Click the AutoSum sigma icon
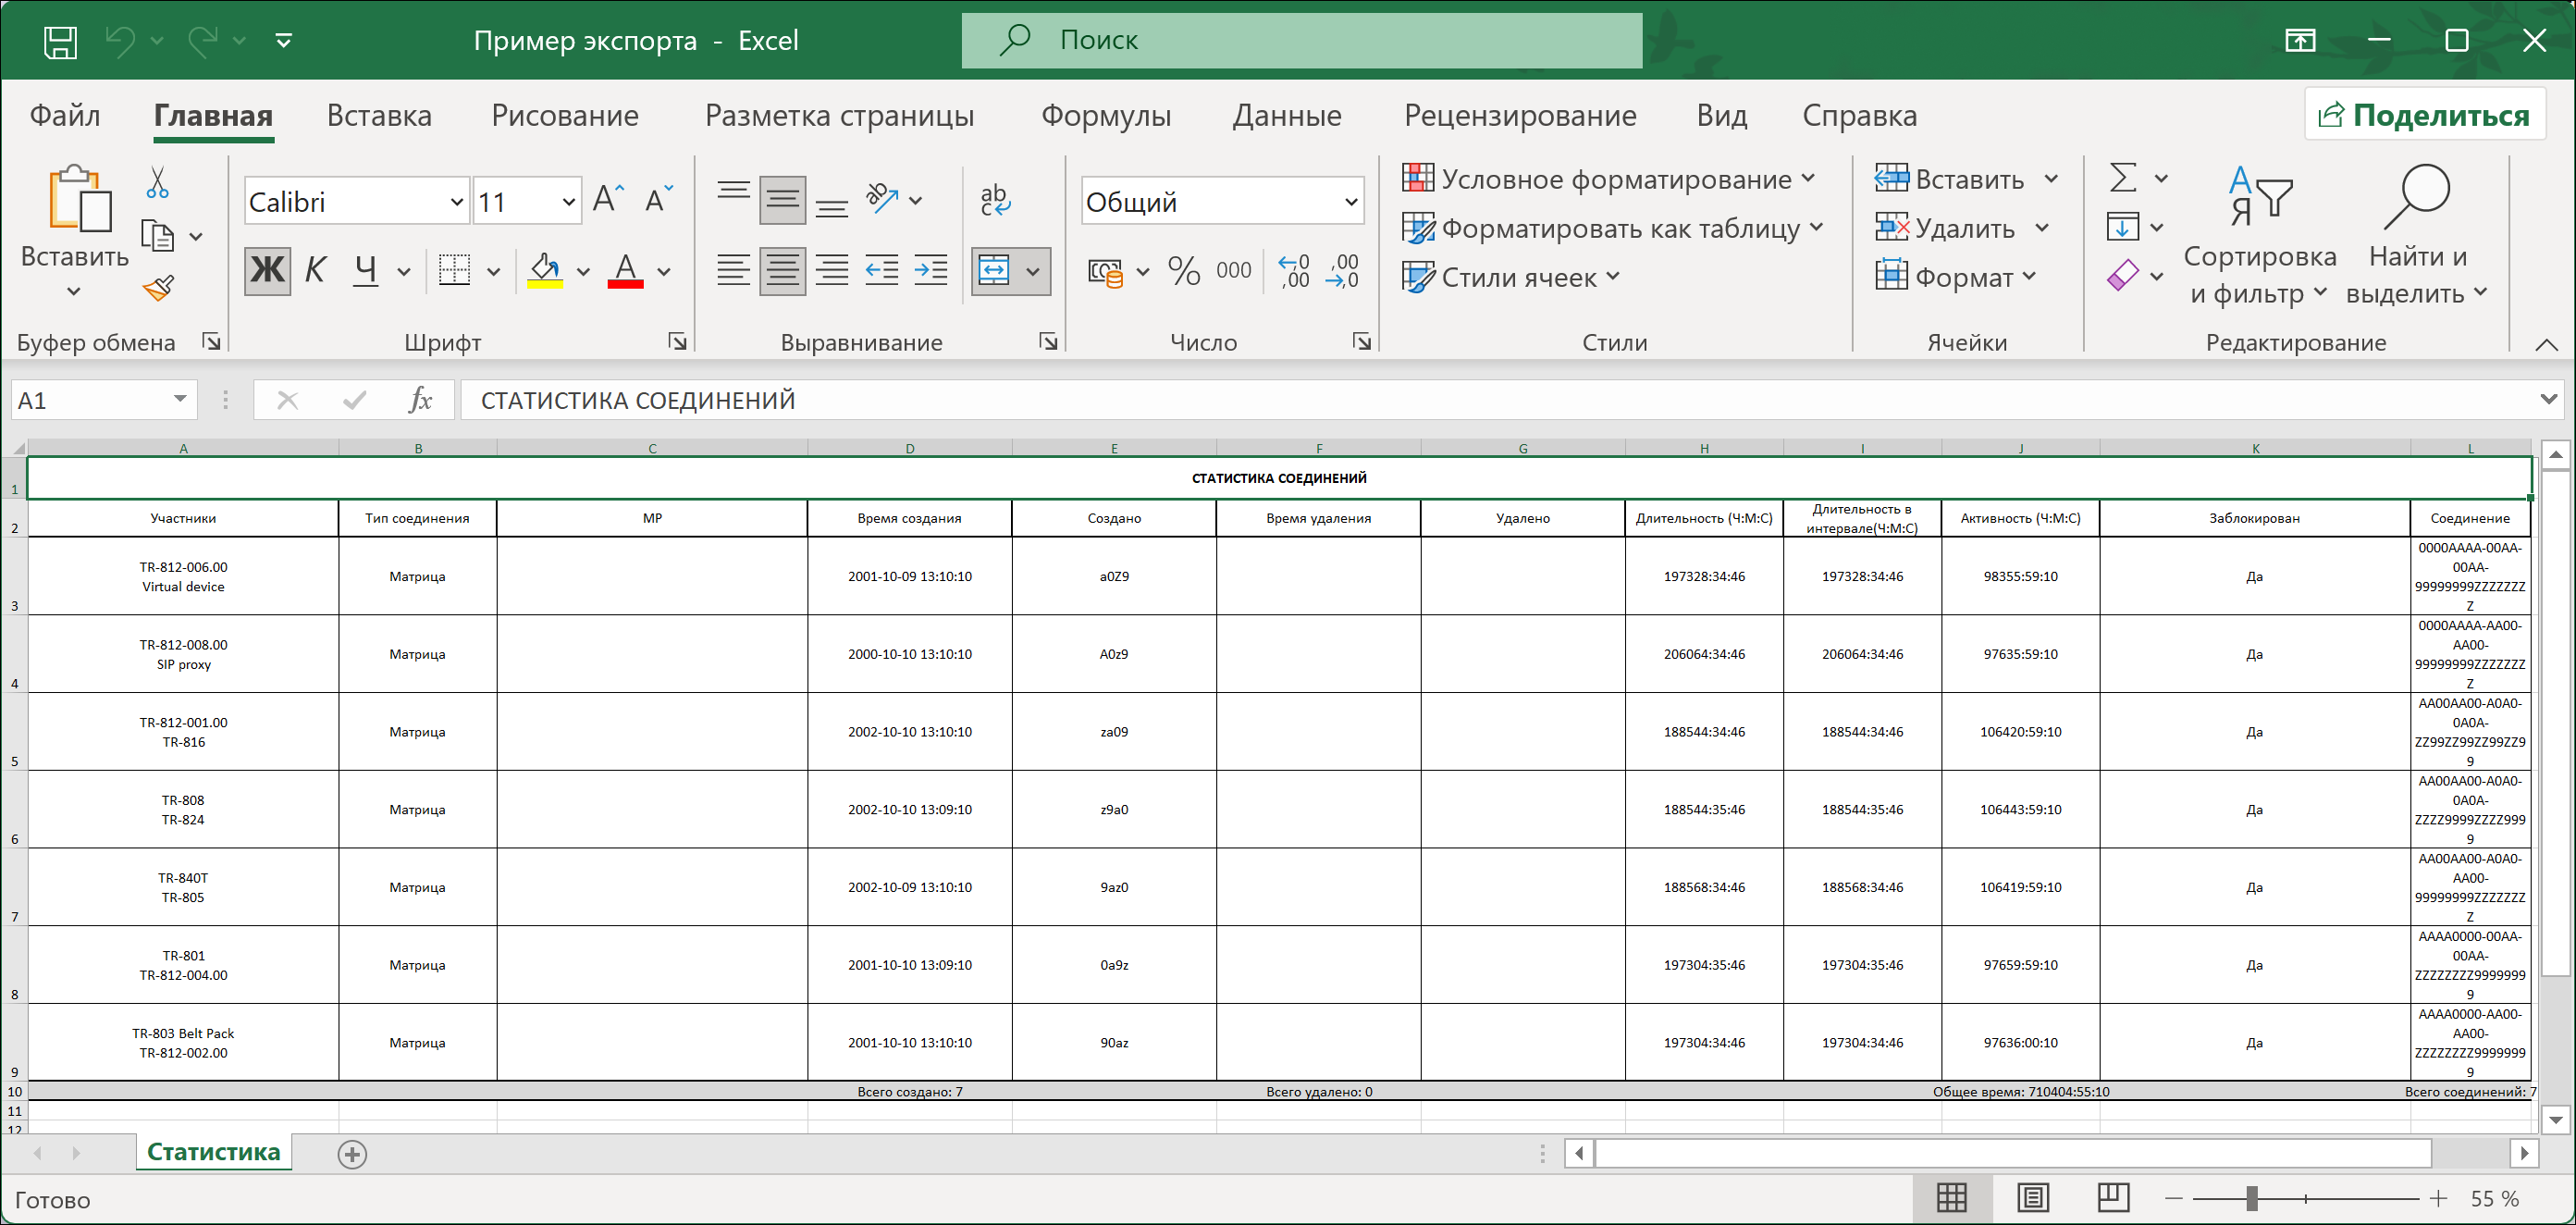 click(x=2122, y=179)
